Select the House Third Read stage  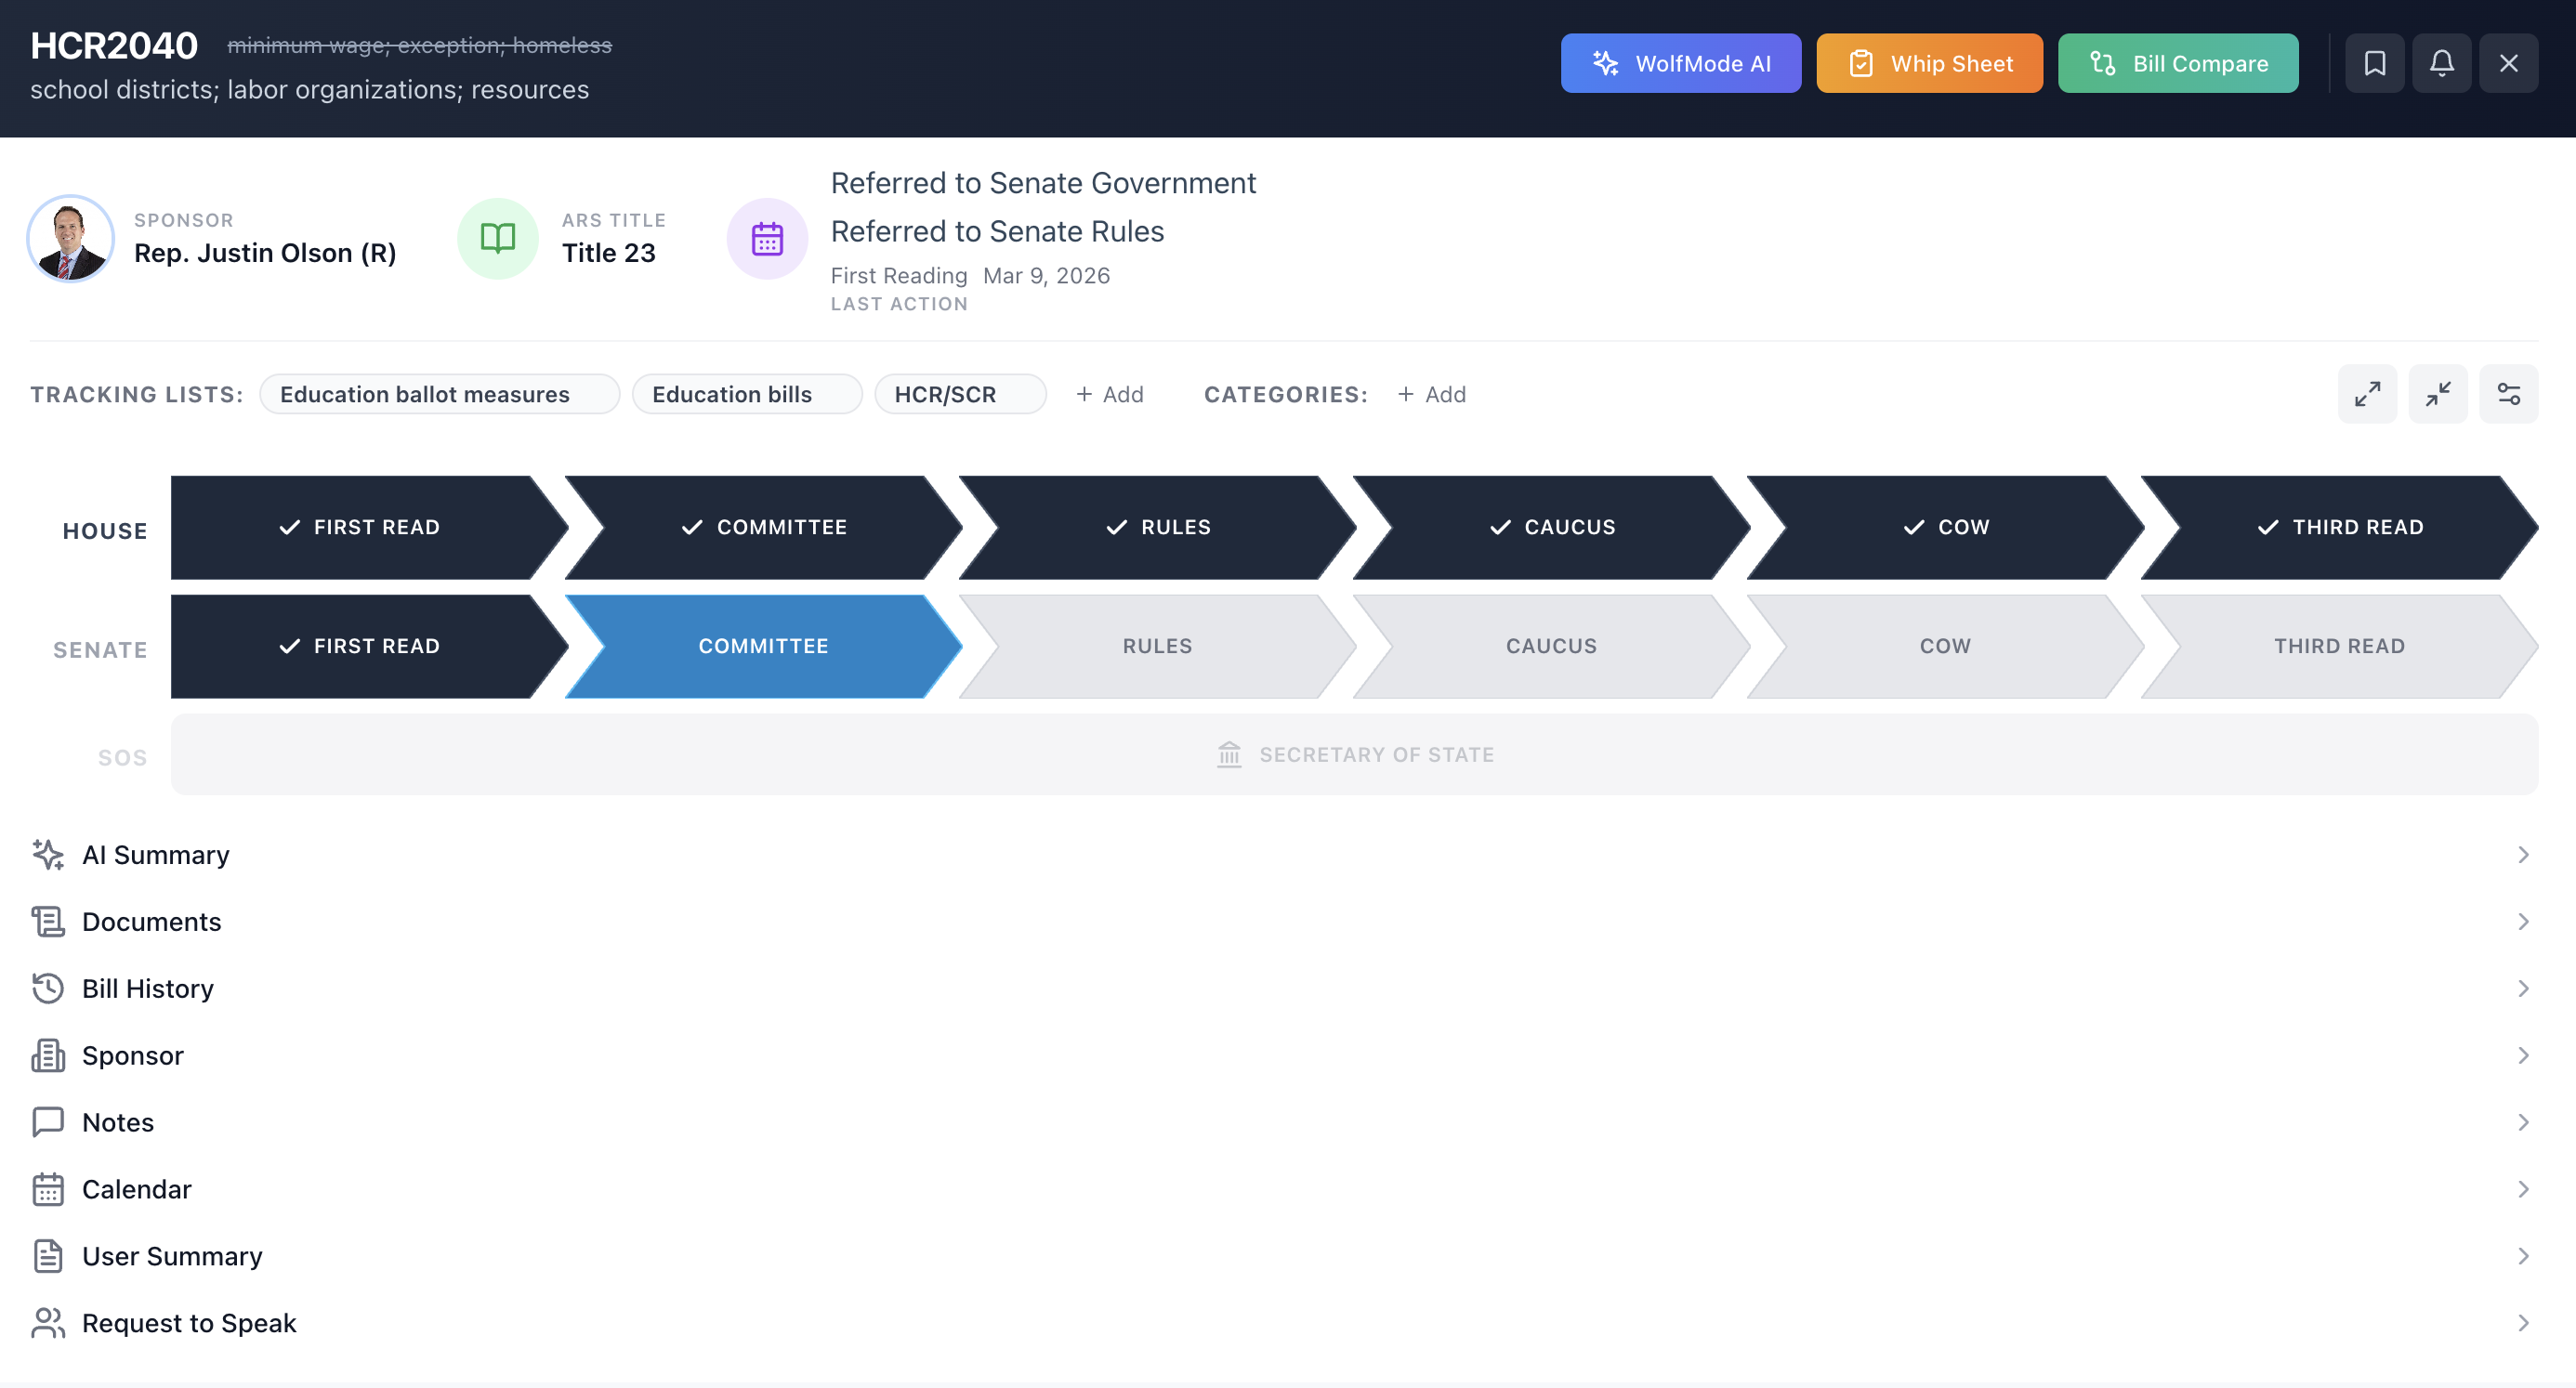coord(2339,527)
